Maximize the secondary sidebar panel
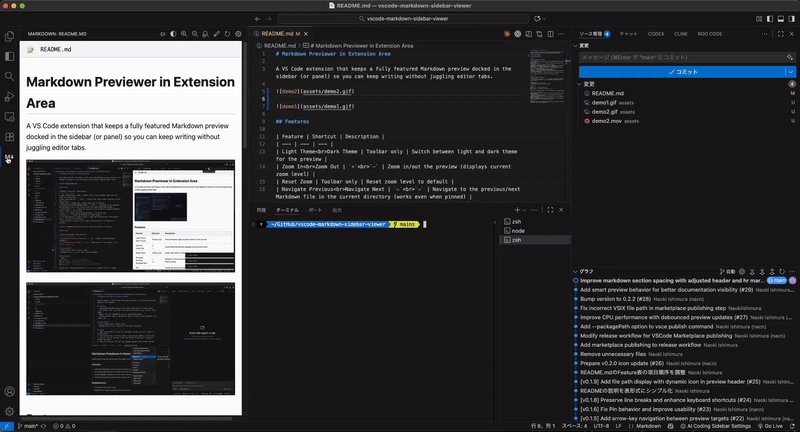The image size is (800, 432). [x=781, y=34]
